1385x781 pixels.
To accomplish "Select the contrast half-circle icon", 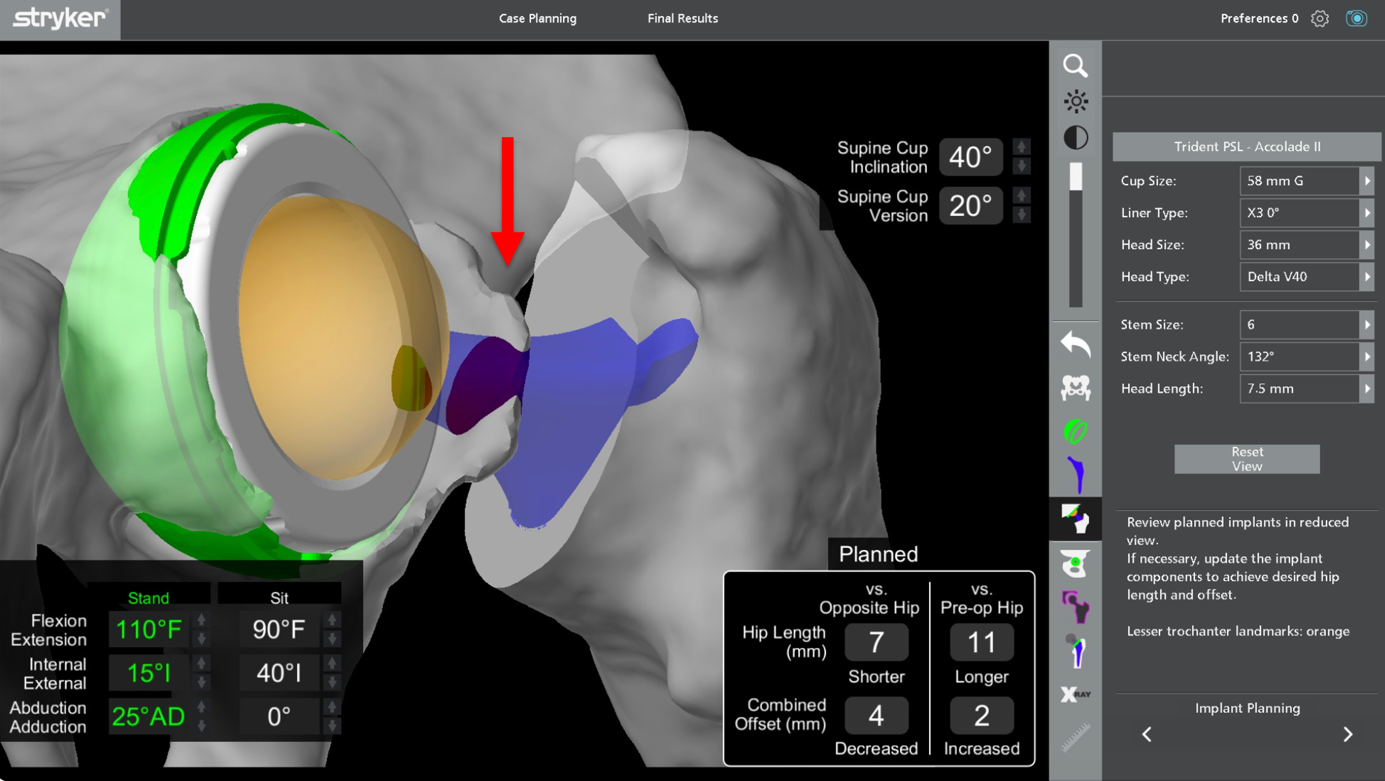I will click(1075, 137).
